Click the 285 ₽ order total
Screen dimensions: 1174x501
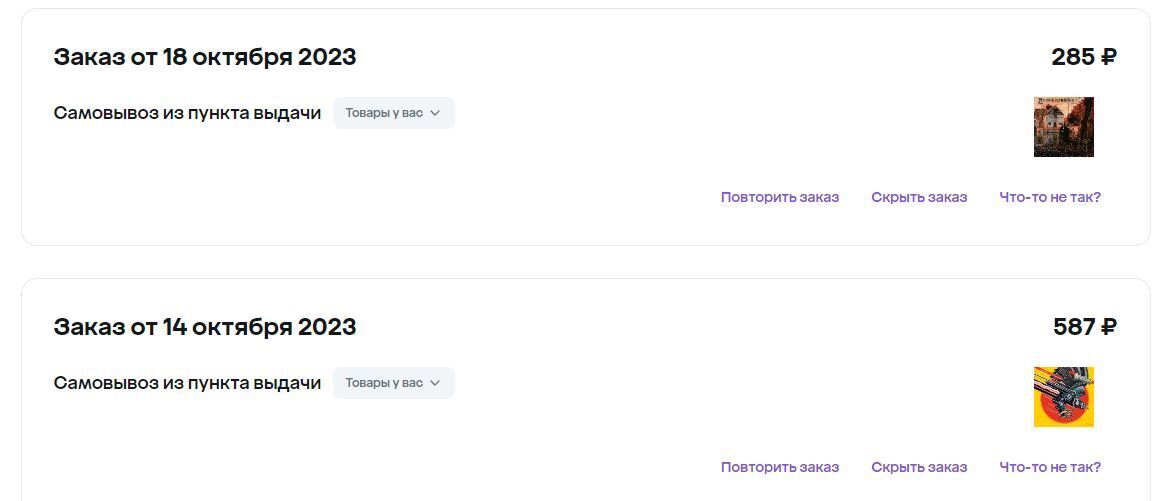pyautogui.click(x=1084, y=57)
